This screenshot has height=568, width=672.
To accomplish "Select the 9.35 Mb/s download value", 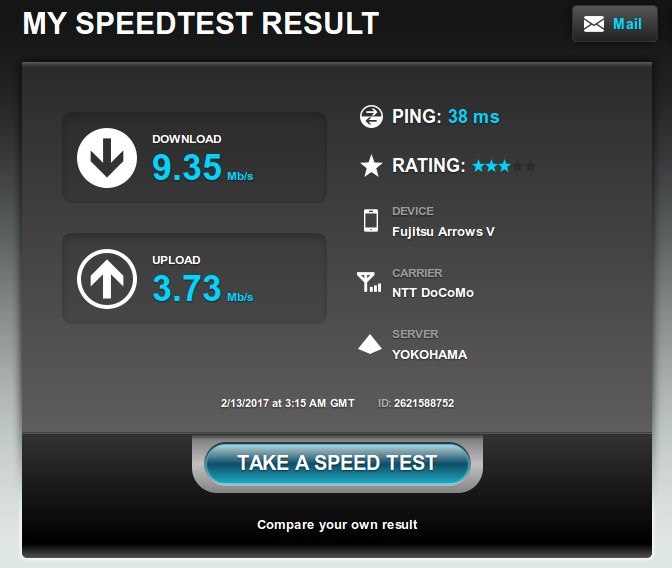I will 202,167.
